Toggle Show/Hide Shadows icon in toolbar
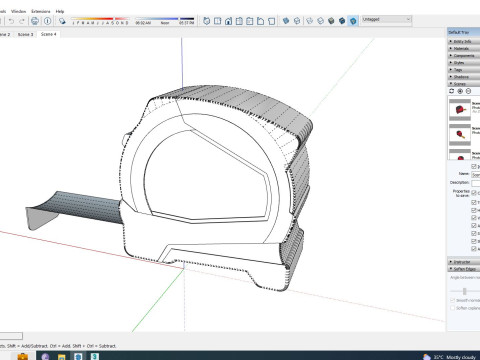Screen dimensions: 480x360 [x=62, y=21]
